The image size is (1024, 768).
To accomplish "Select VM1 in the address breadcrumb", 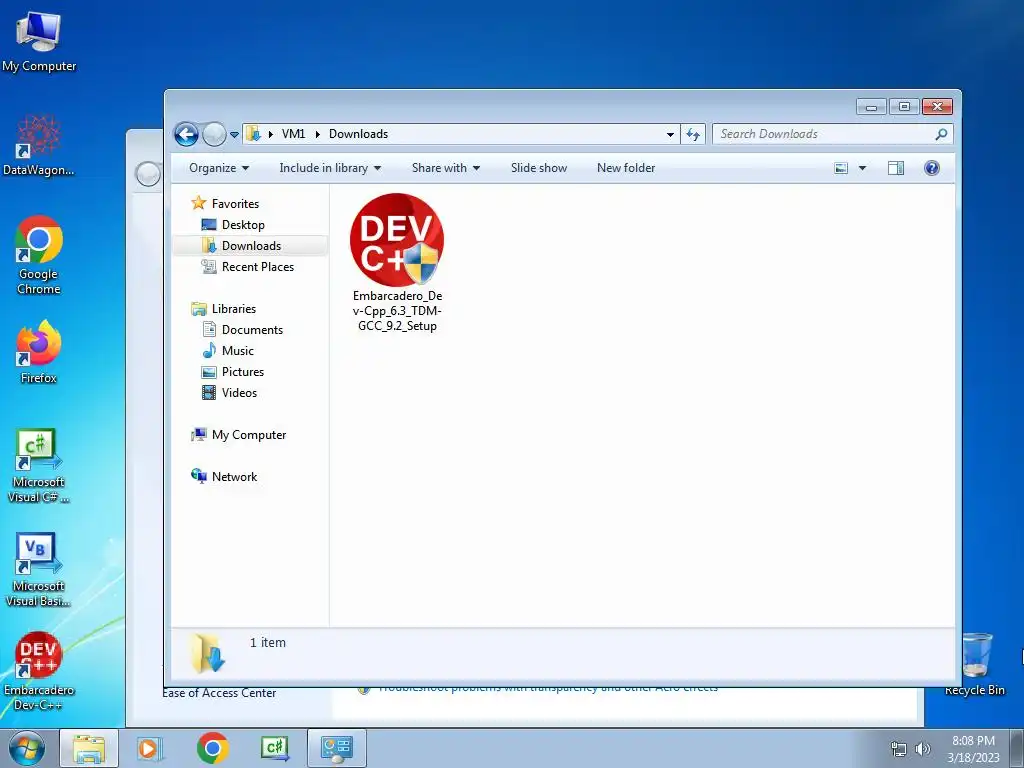I will pos(293,134).
